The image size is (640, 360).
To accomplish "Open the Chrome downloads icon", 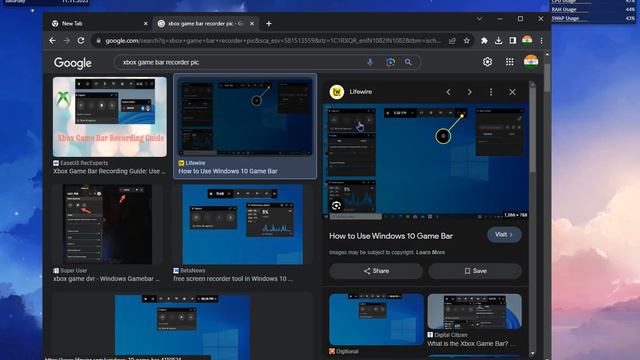I will tap(498, 40).
